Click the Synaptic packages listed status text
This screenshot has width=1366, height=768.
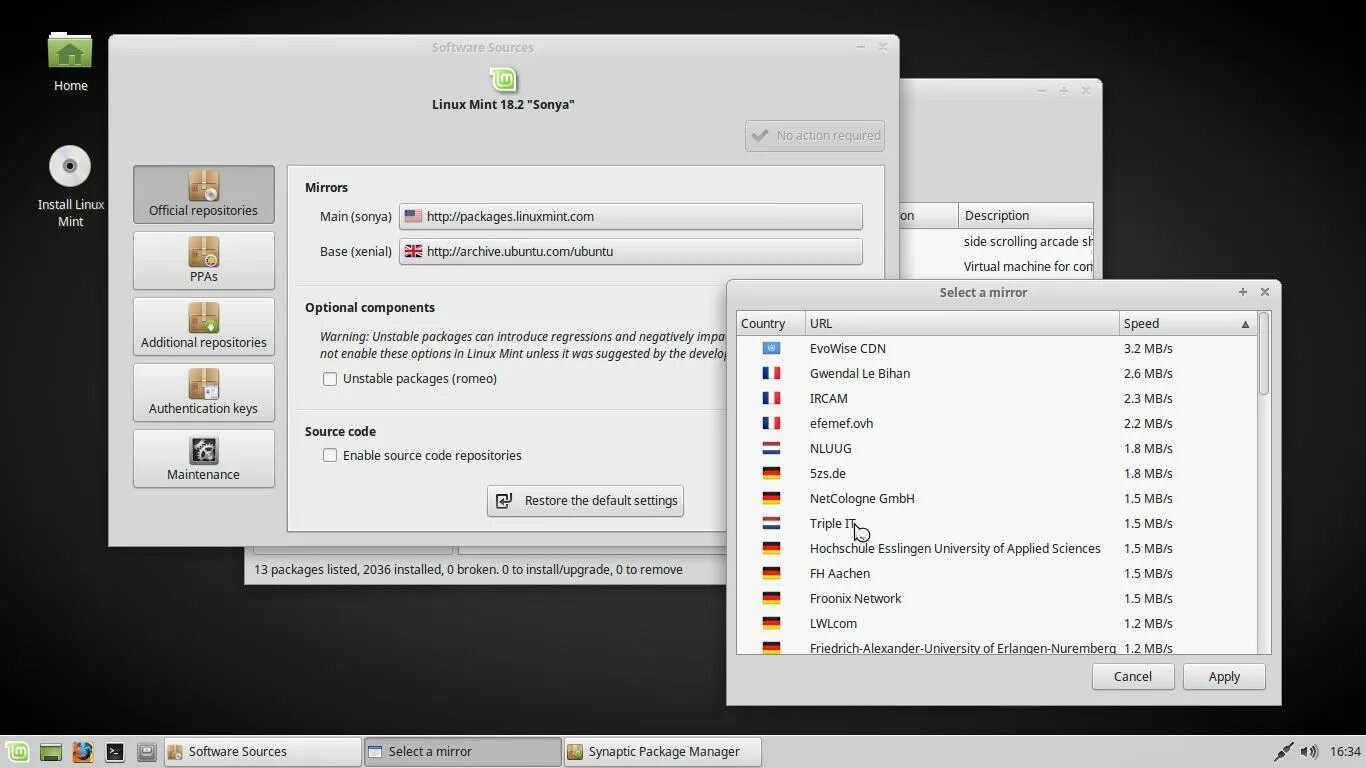468,569
